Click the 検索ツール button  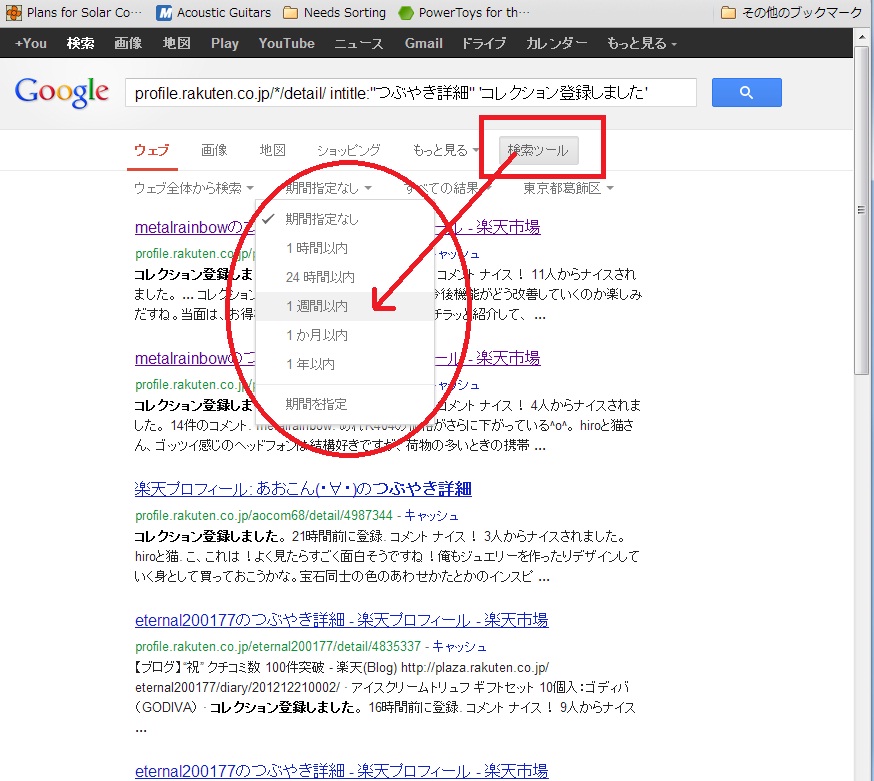point(538,151)
